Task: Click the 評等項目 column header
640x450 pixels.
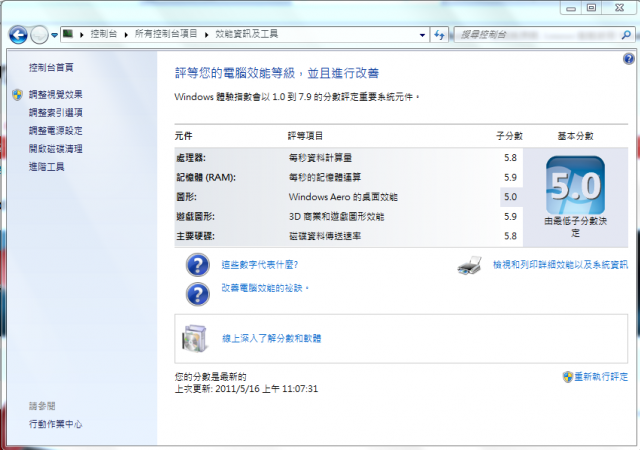Action: tap(305, 136)
